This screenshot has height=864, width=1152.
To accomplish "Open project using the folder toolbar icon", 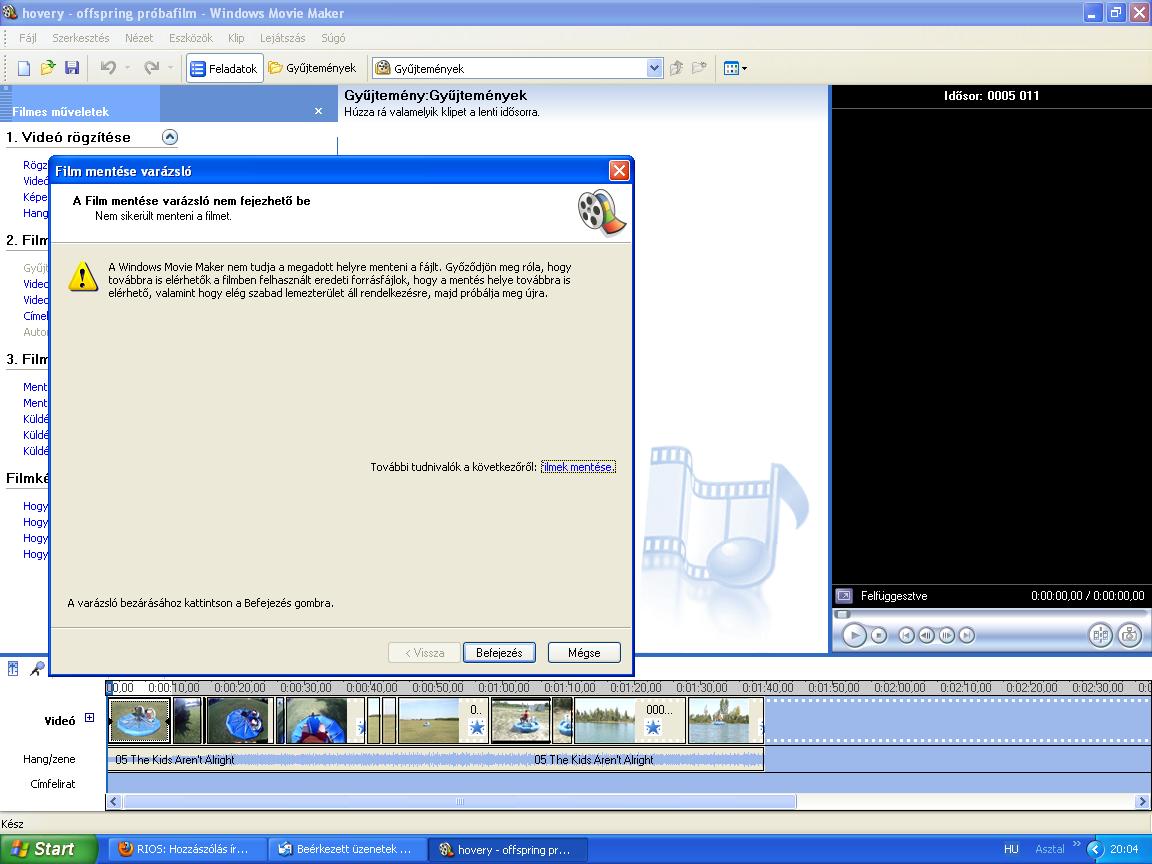I will click(48, 68).
